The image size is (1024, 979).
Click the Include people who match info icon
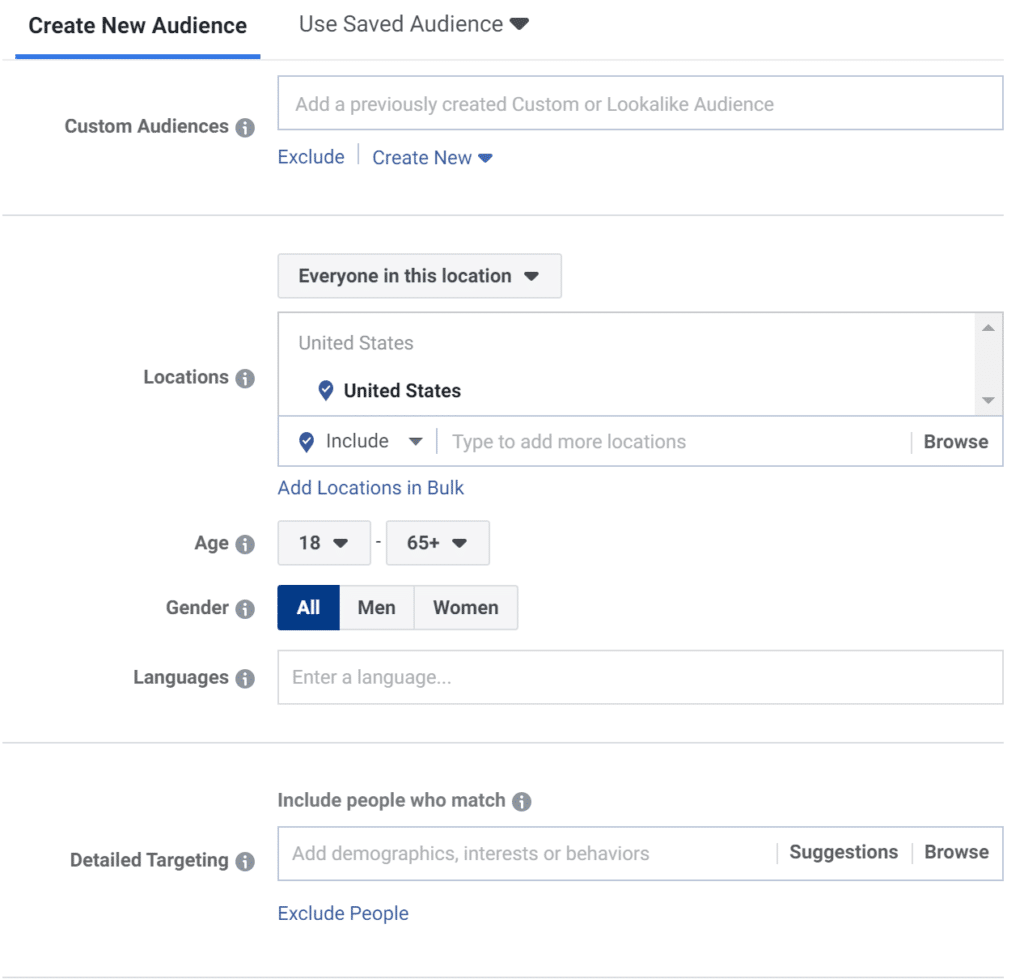point(521,800)
